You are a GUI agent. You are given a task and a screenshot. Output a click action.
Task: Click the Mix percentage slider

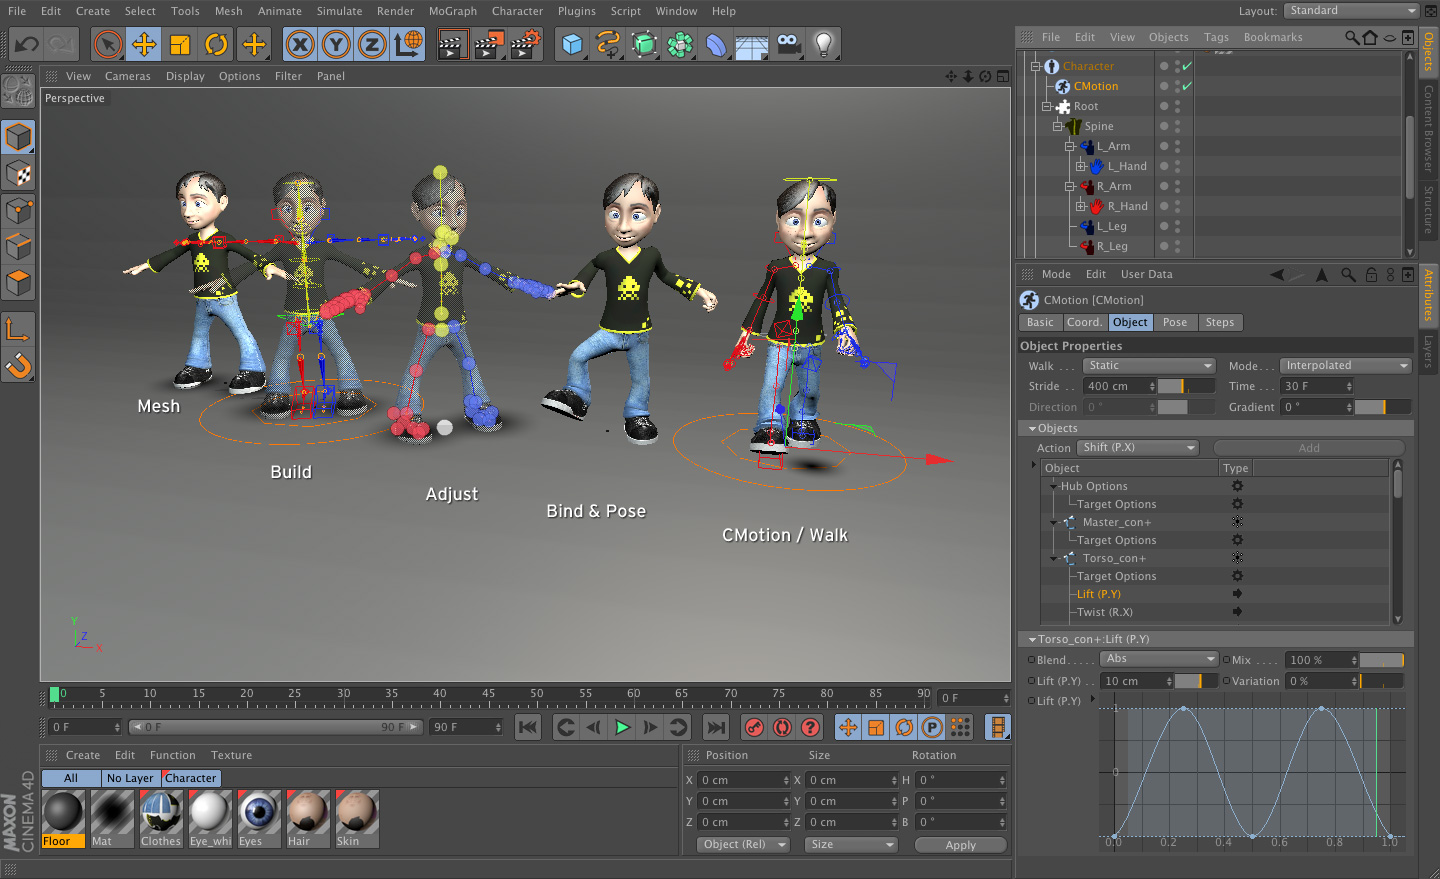tap(1382, 660)
